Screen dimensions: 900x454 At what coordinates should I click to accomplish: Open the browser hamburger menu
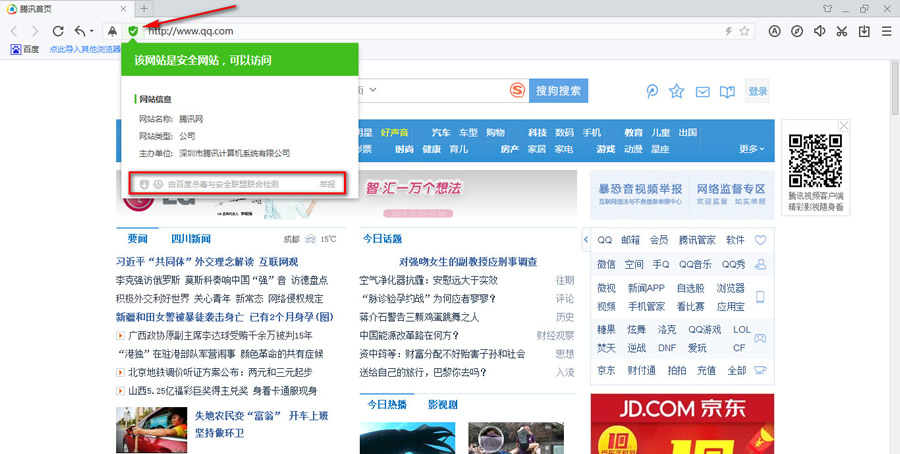[x=887, y=31]
